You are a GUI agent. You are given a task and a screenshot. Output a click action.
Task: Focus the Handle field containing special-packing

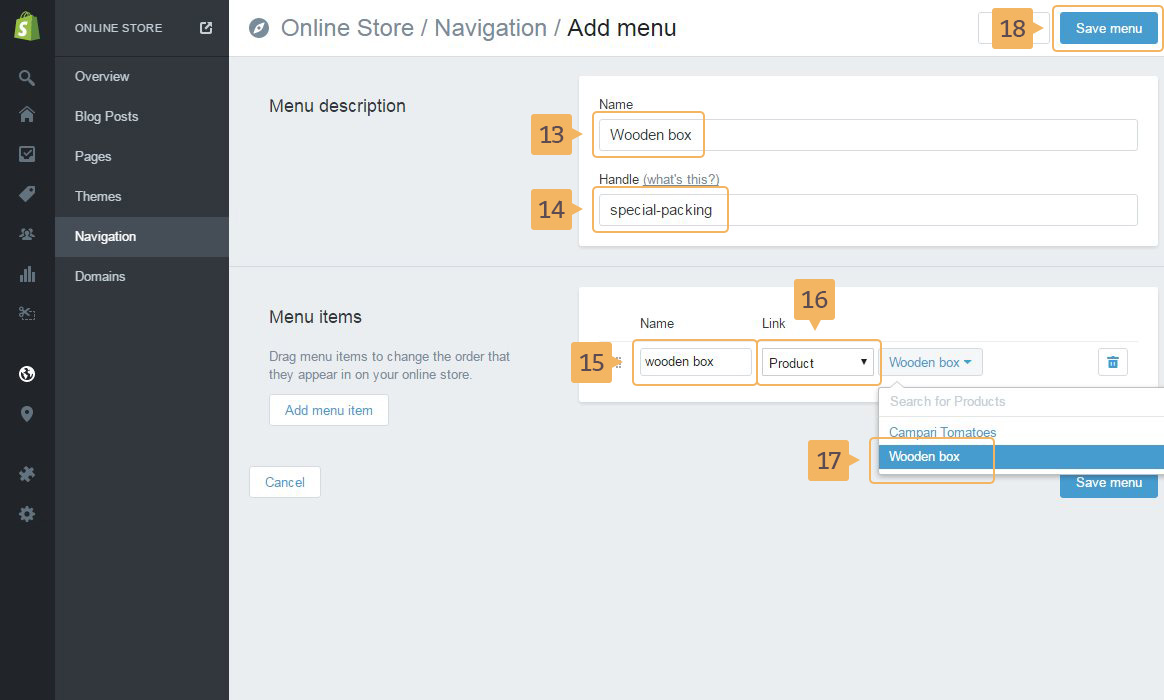point(867,210)
